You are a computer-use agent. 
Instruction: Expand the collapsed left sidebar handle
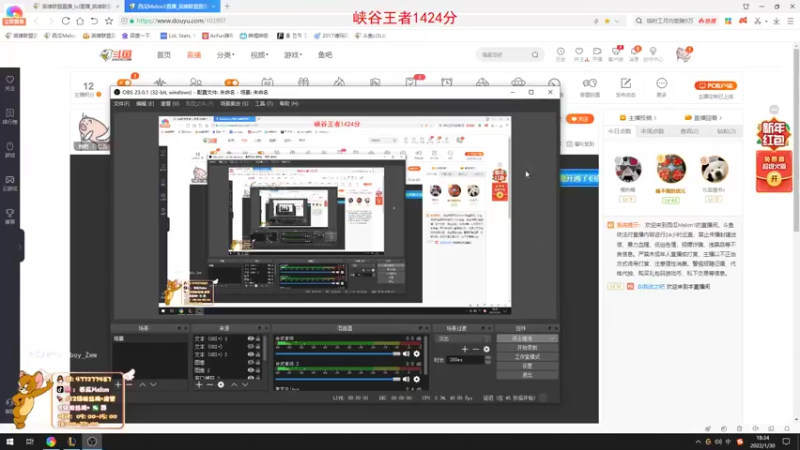coord(20,246)
